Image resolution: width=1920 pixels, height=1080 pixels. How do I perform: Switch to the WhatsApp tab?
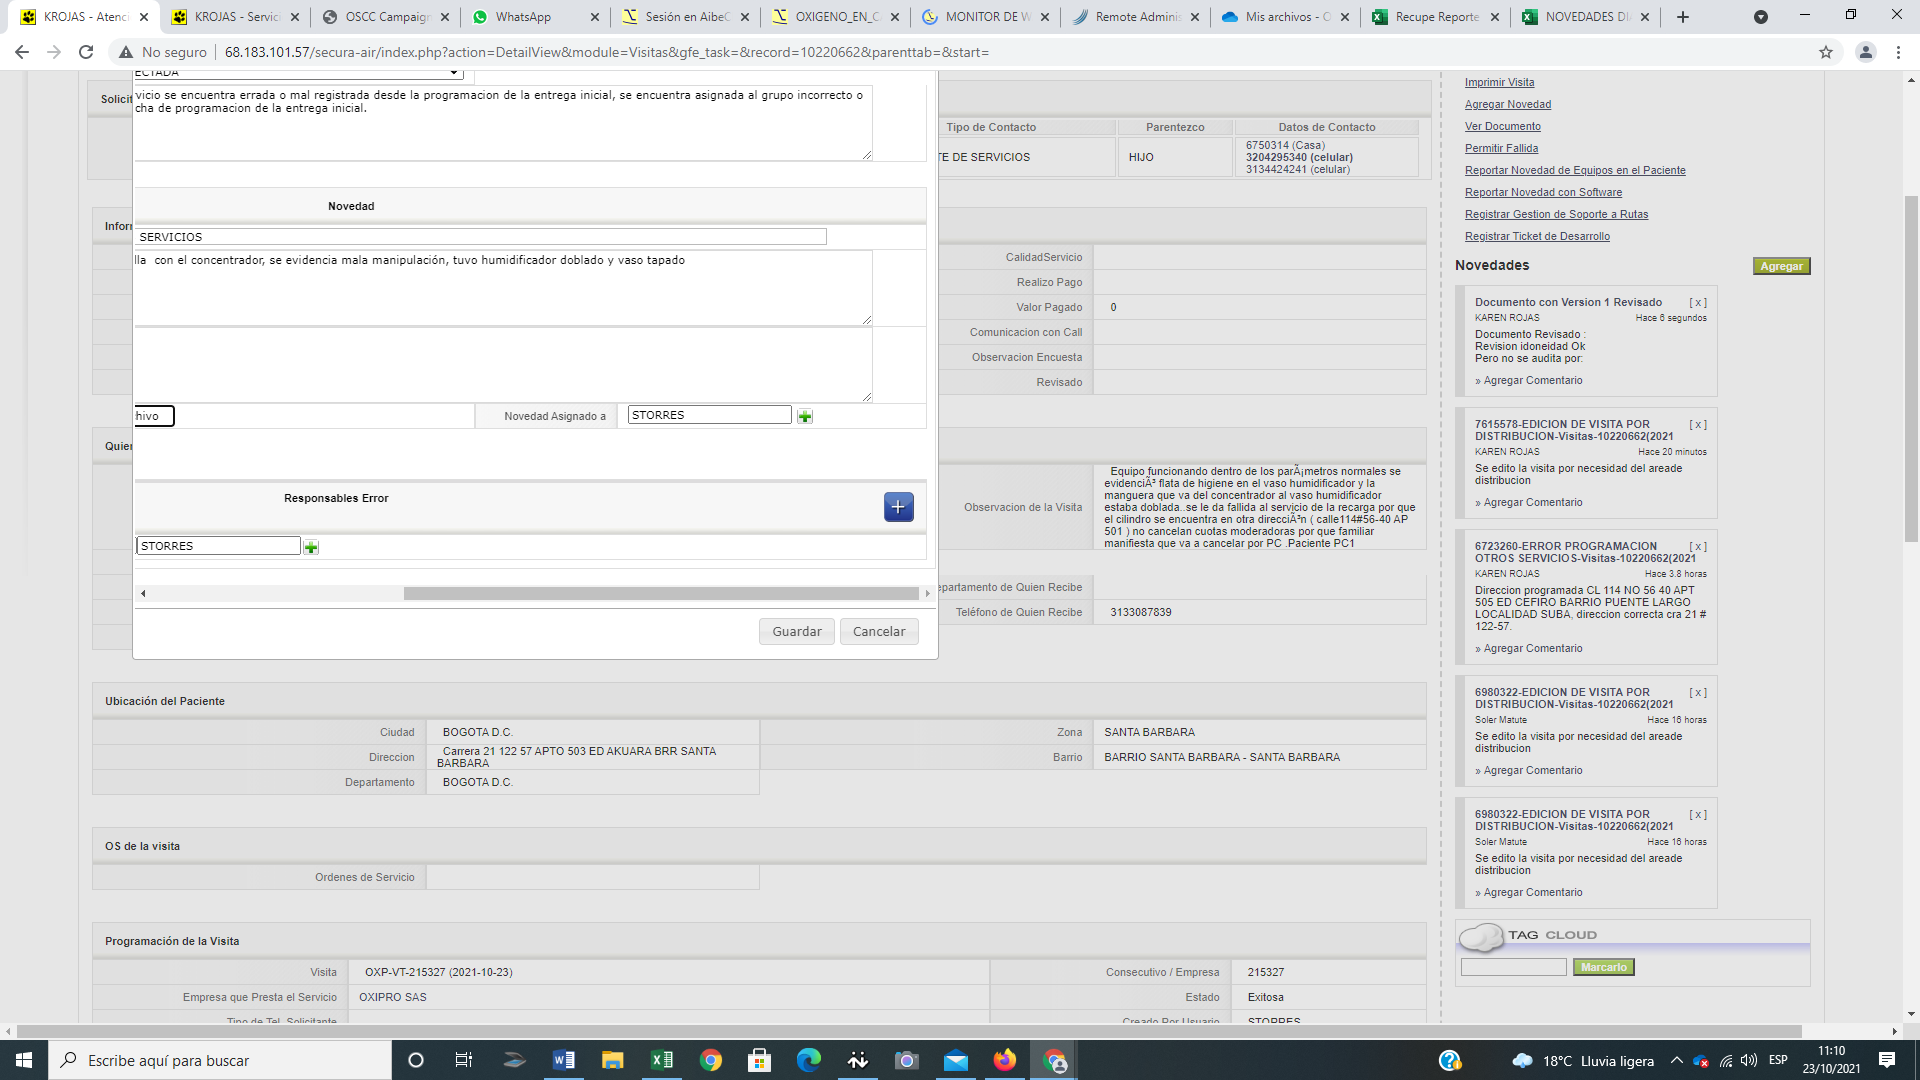535,17
